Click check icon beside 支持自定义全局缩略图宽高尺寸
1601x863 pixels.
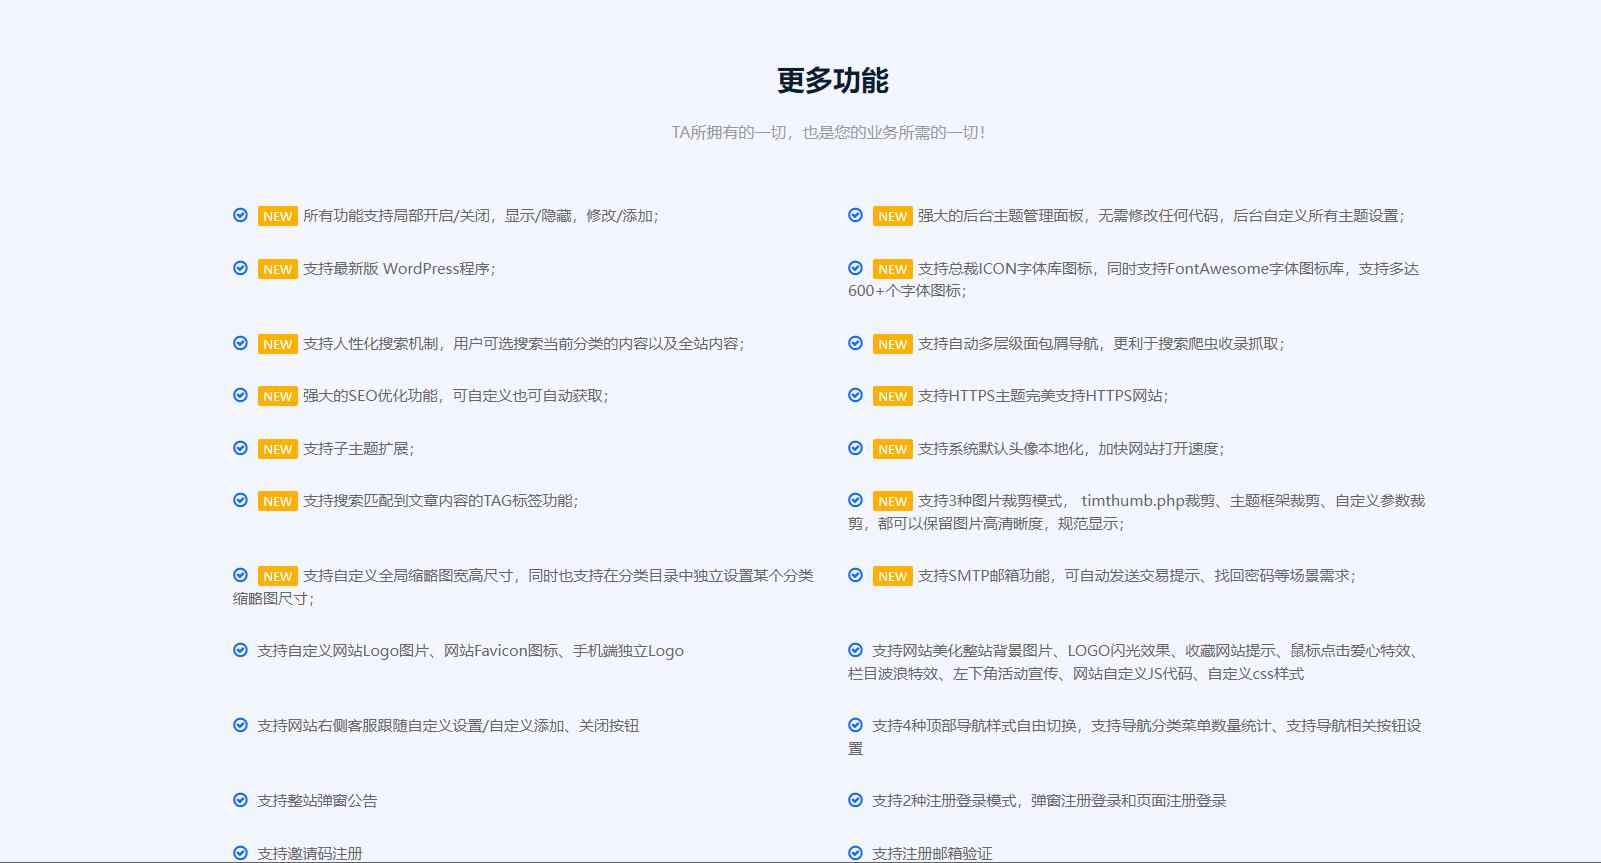click(240, 575)
